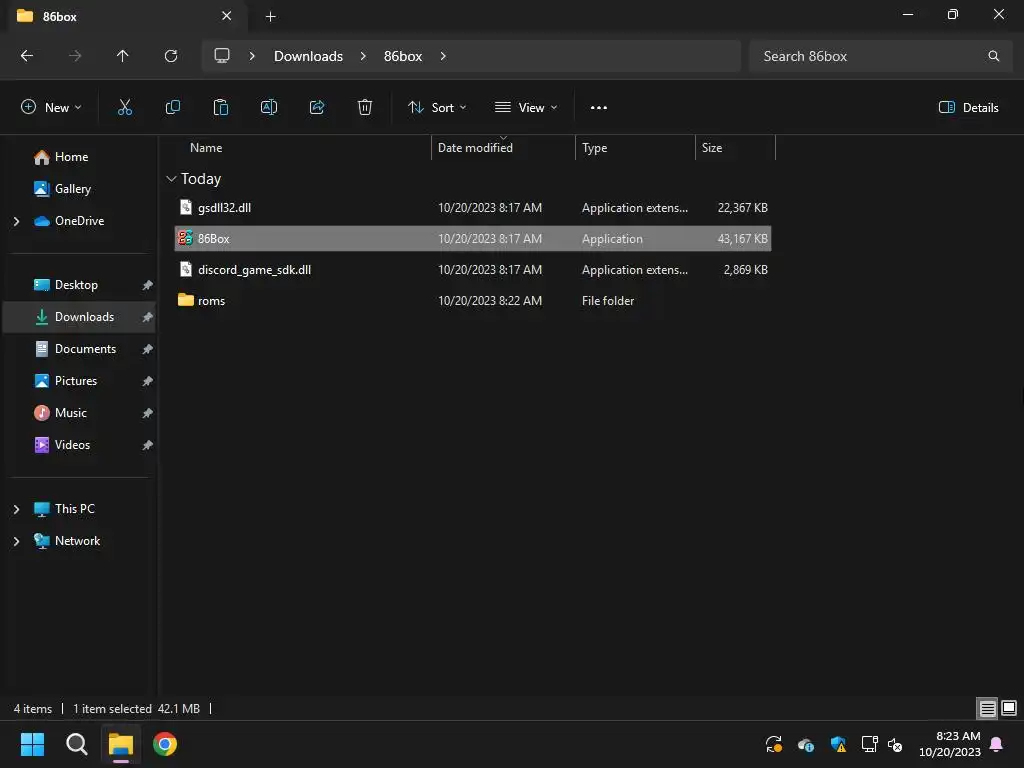1024x768 pixels.
Task: Go up one folder level arrow
Action: 123,56
